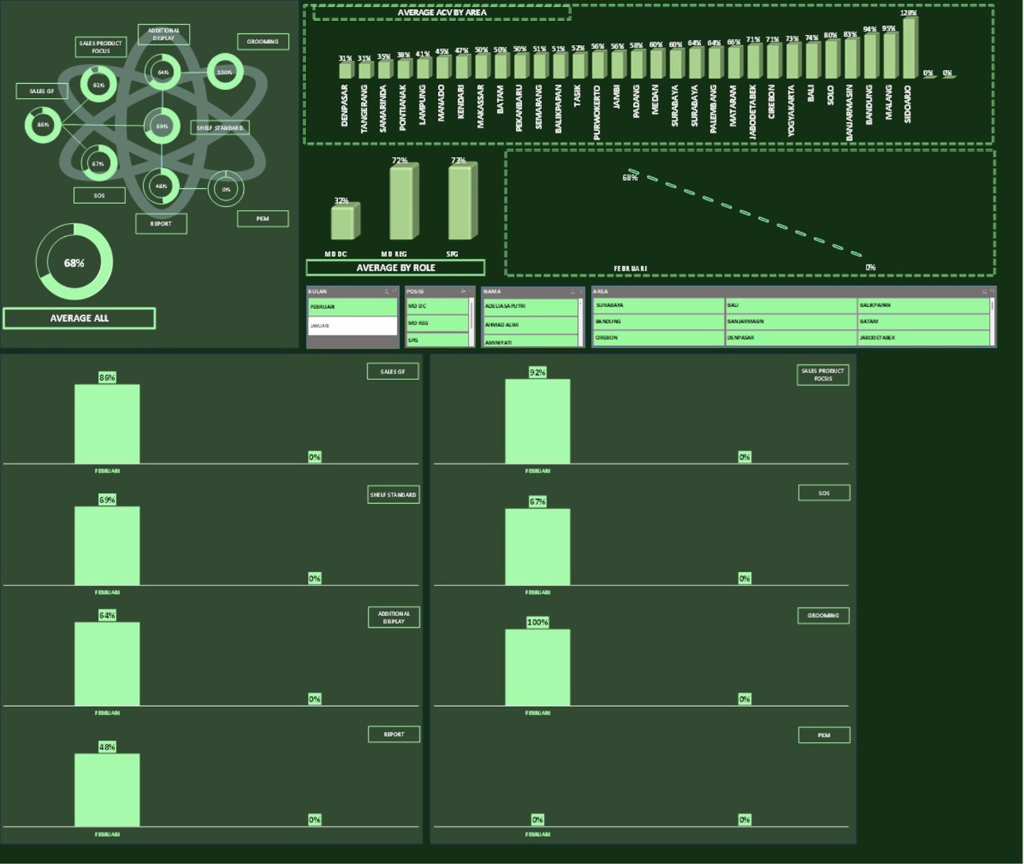Select the 32% MD DC bar in the role chart
This screenshot has height=864, width=1024.
pos(345,222)
